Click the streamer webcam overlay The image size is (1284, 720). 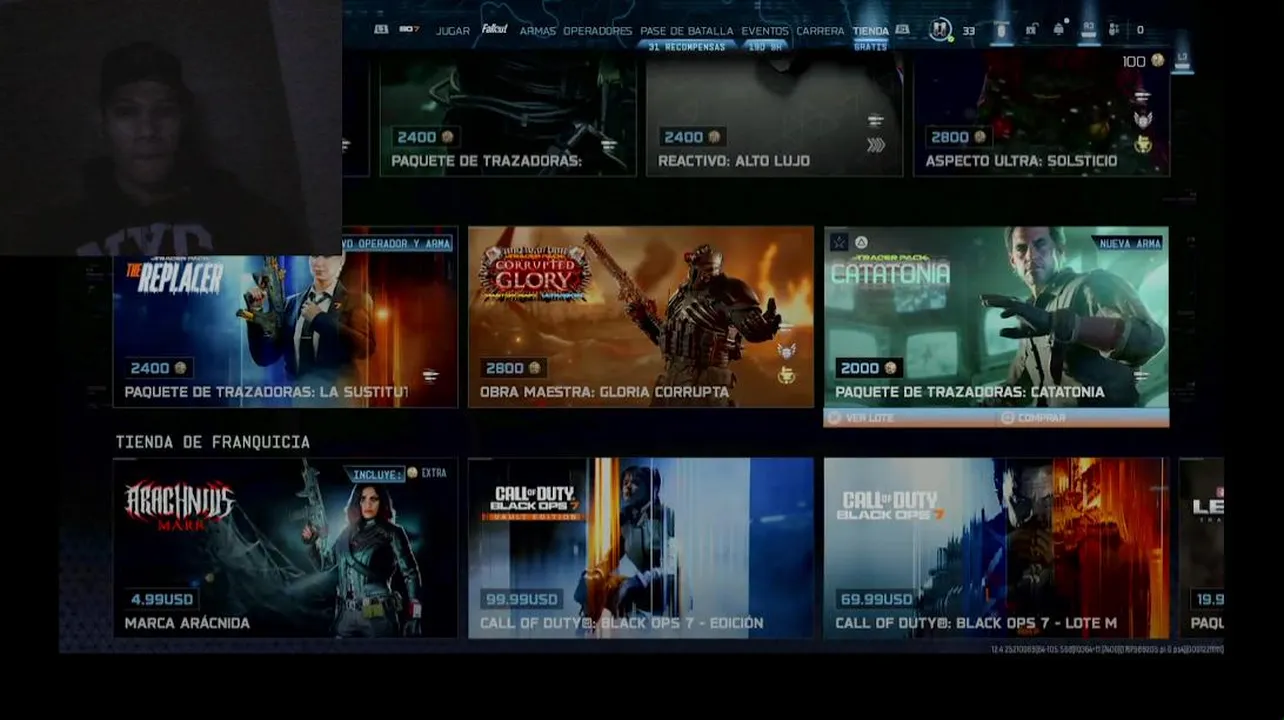(171, 127)
